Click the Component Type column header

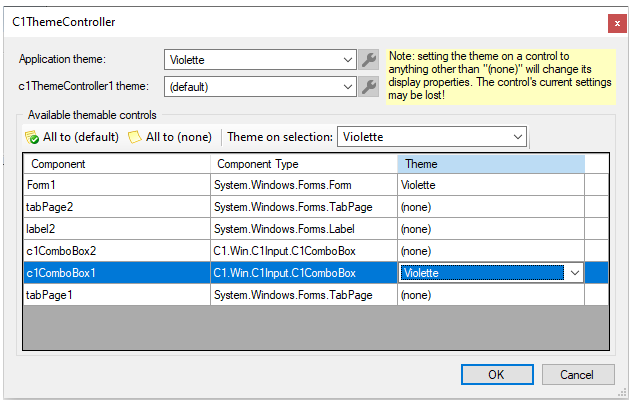[x=303, y=163]
